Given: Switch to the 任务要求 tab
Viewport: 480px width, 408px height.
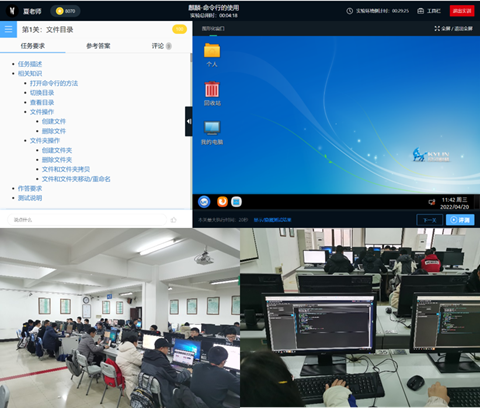Looking at the screenshot, I should tap(33, 46).
